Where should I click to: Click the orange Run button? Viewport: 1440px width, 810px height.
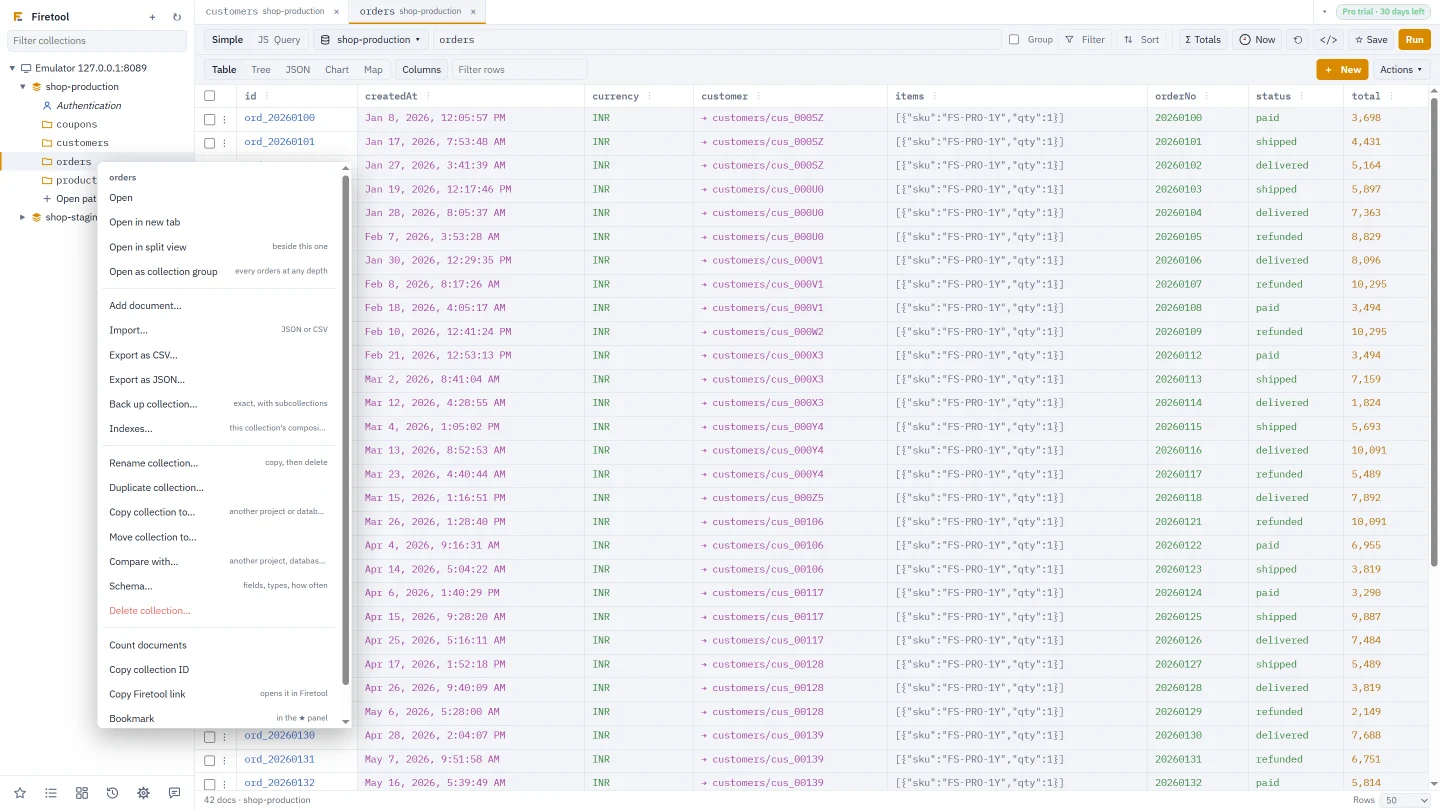[x=1414, y=40]
